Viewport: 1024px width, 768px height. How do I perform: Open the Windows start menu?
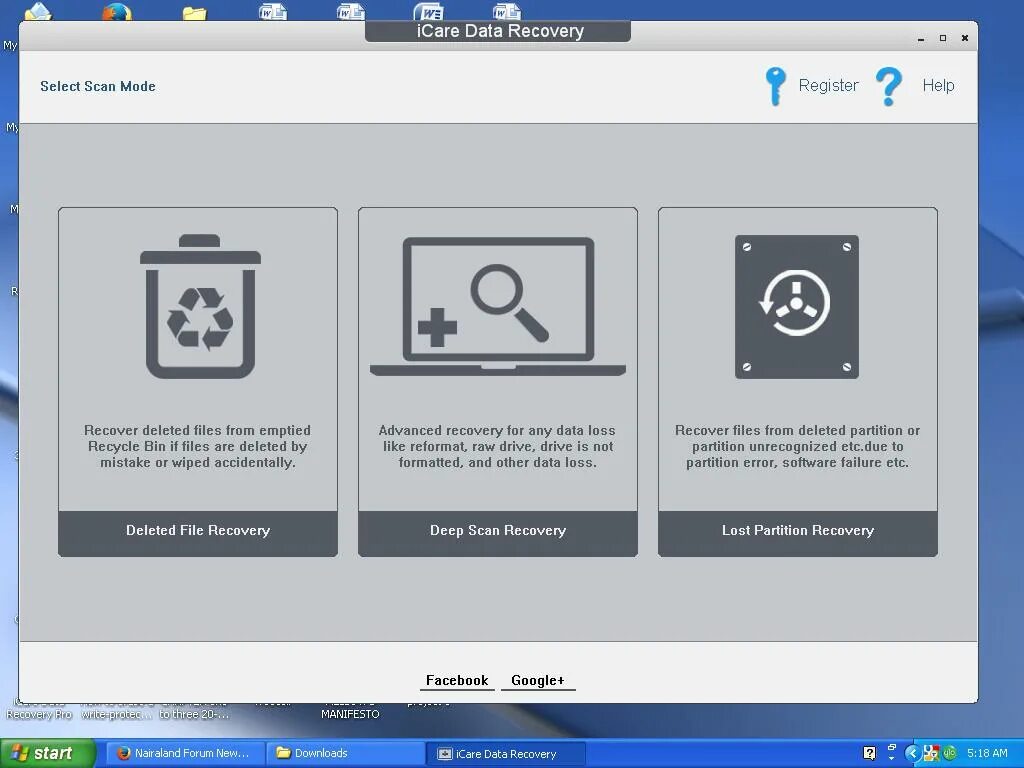[48, 753]
